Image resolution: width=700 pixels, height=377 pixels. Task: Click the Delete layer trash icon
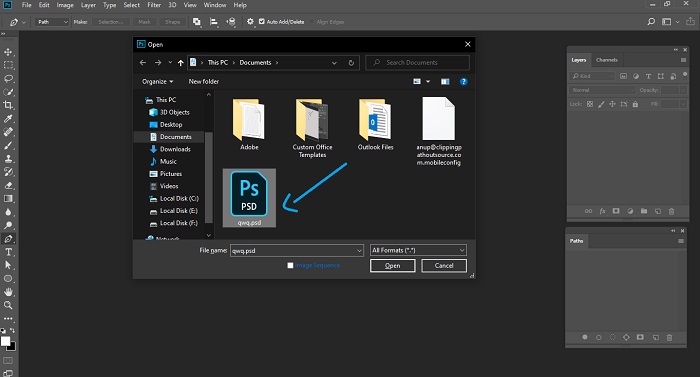coord(671,211)
